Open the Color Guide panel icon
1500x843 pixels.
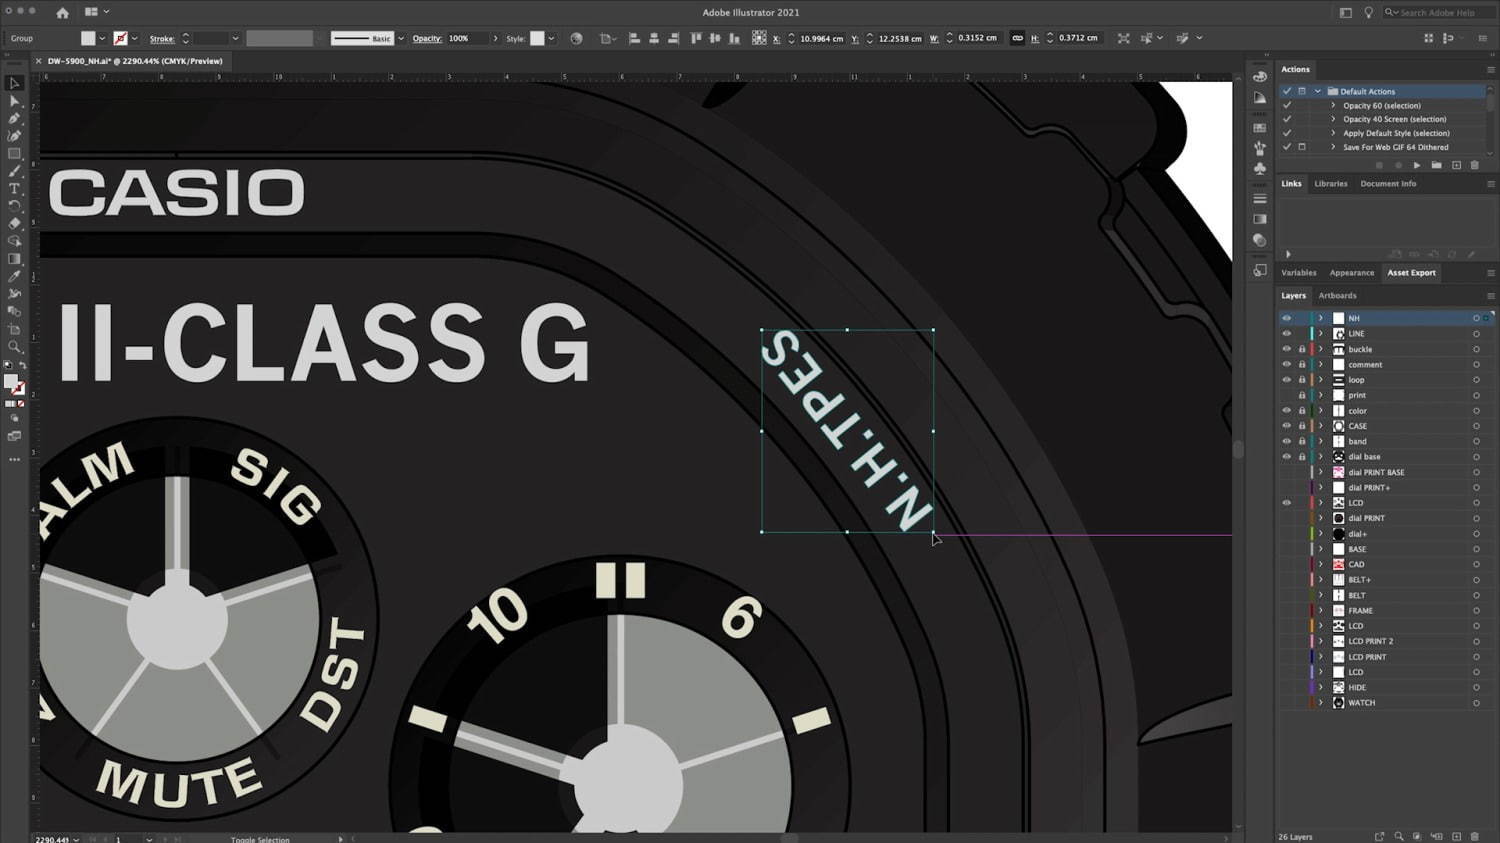point(1260,98)
